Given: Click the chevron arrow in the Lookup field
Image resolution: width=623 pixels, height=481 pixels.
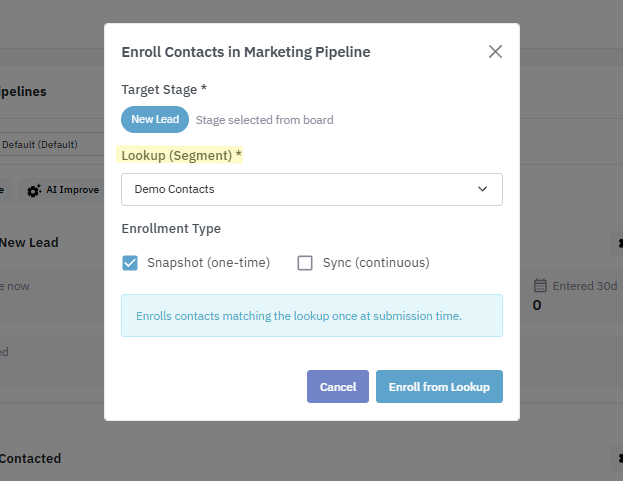Looking at the screenshot, I should (483, 189).
